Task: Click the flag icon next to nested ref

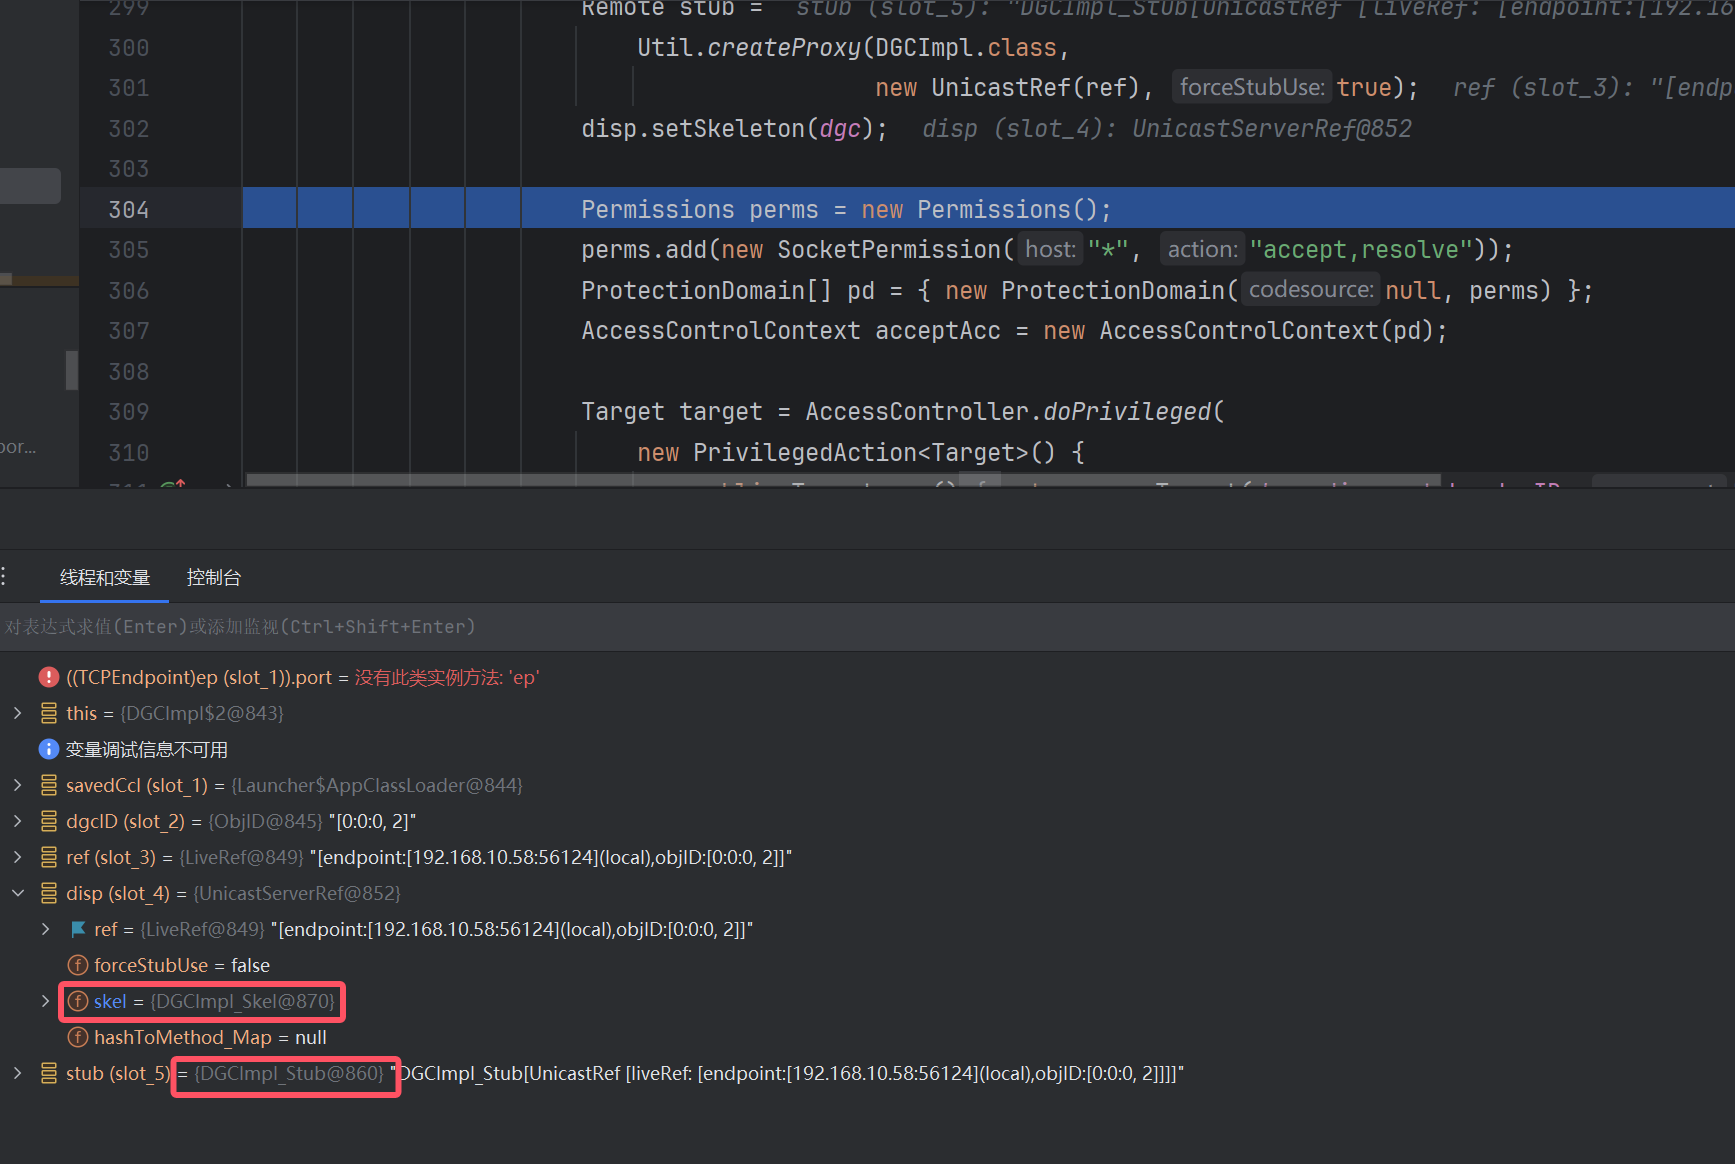Action: pyautogui.click(x=78, y=929)
